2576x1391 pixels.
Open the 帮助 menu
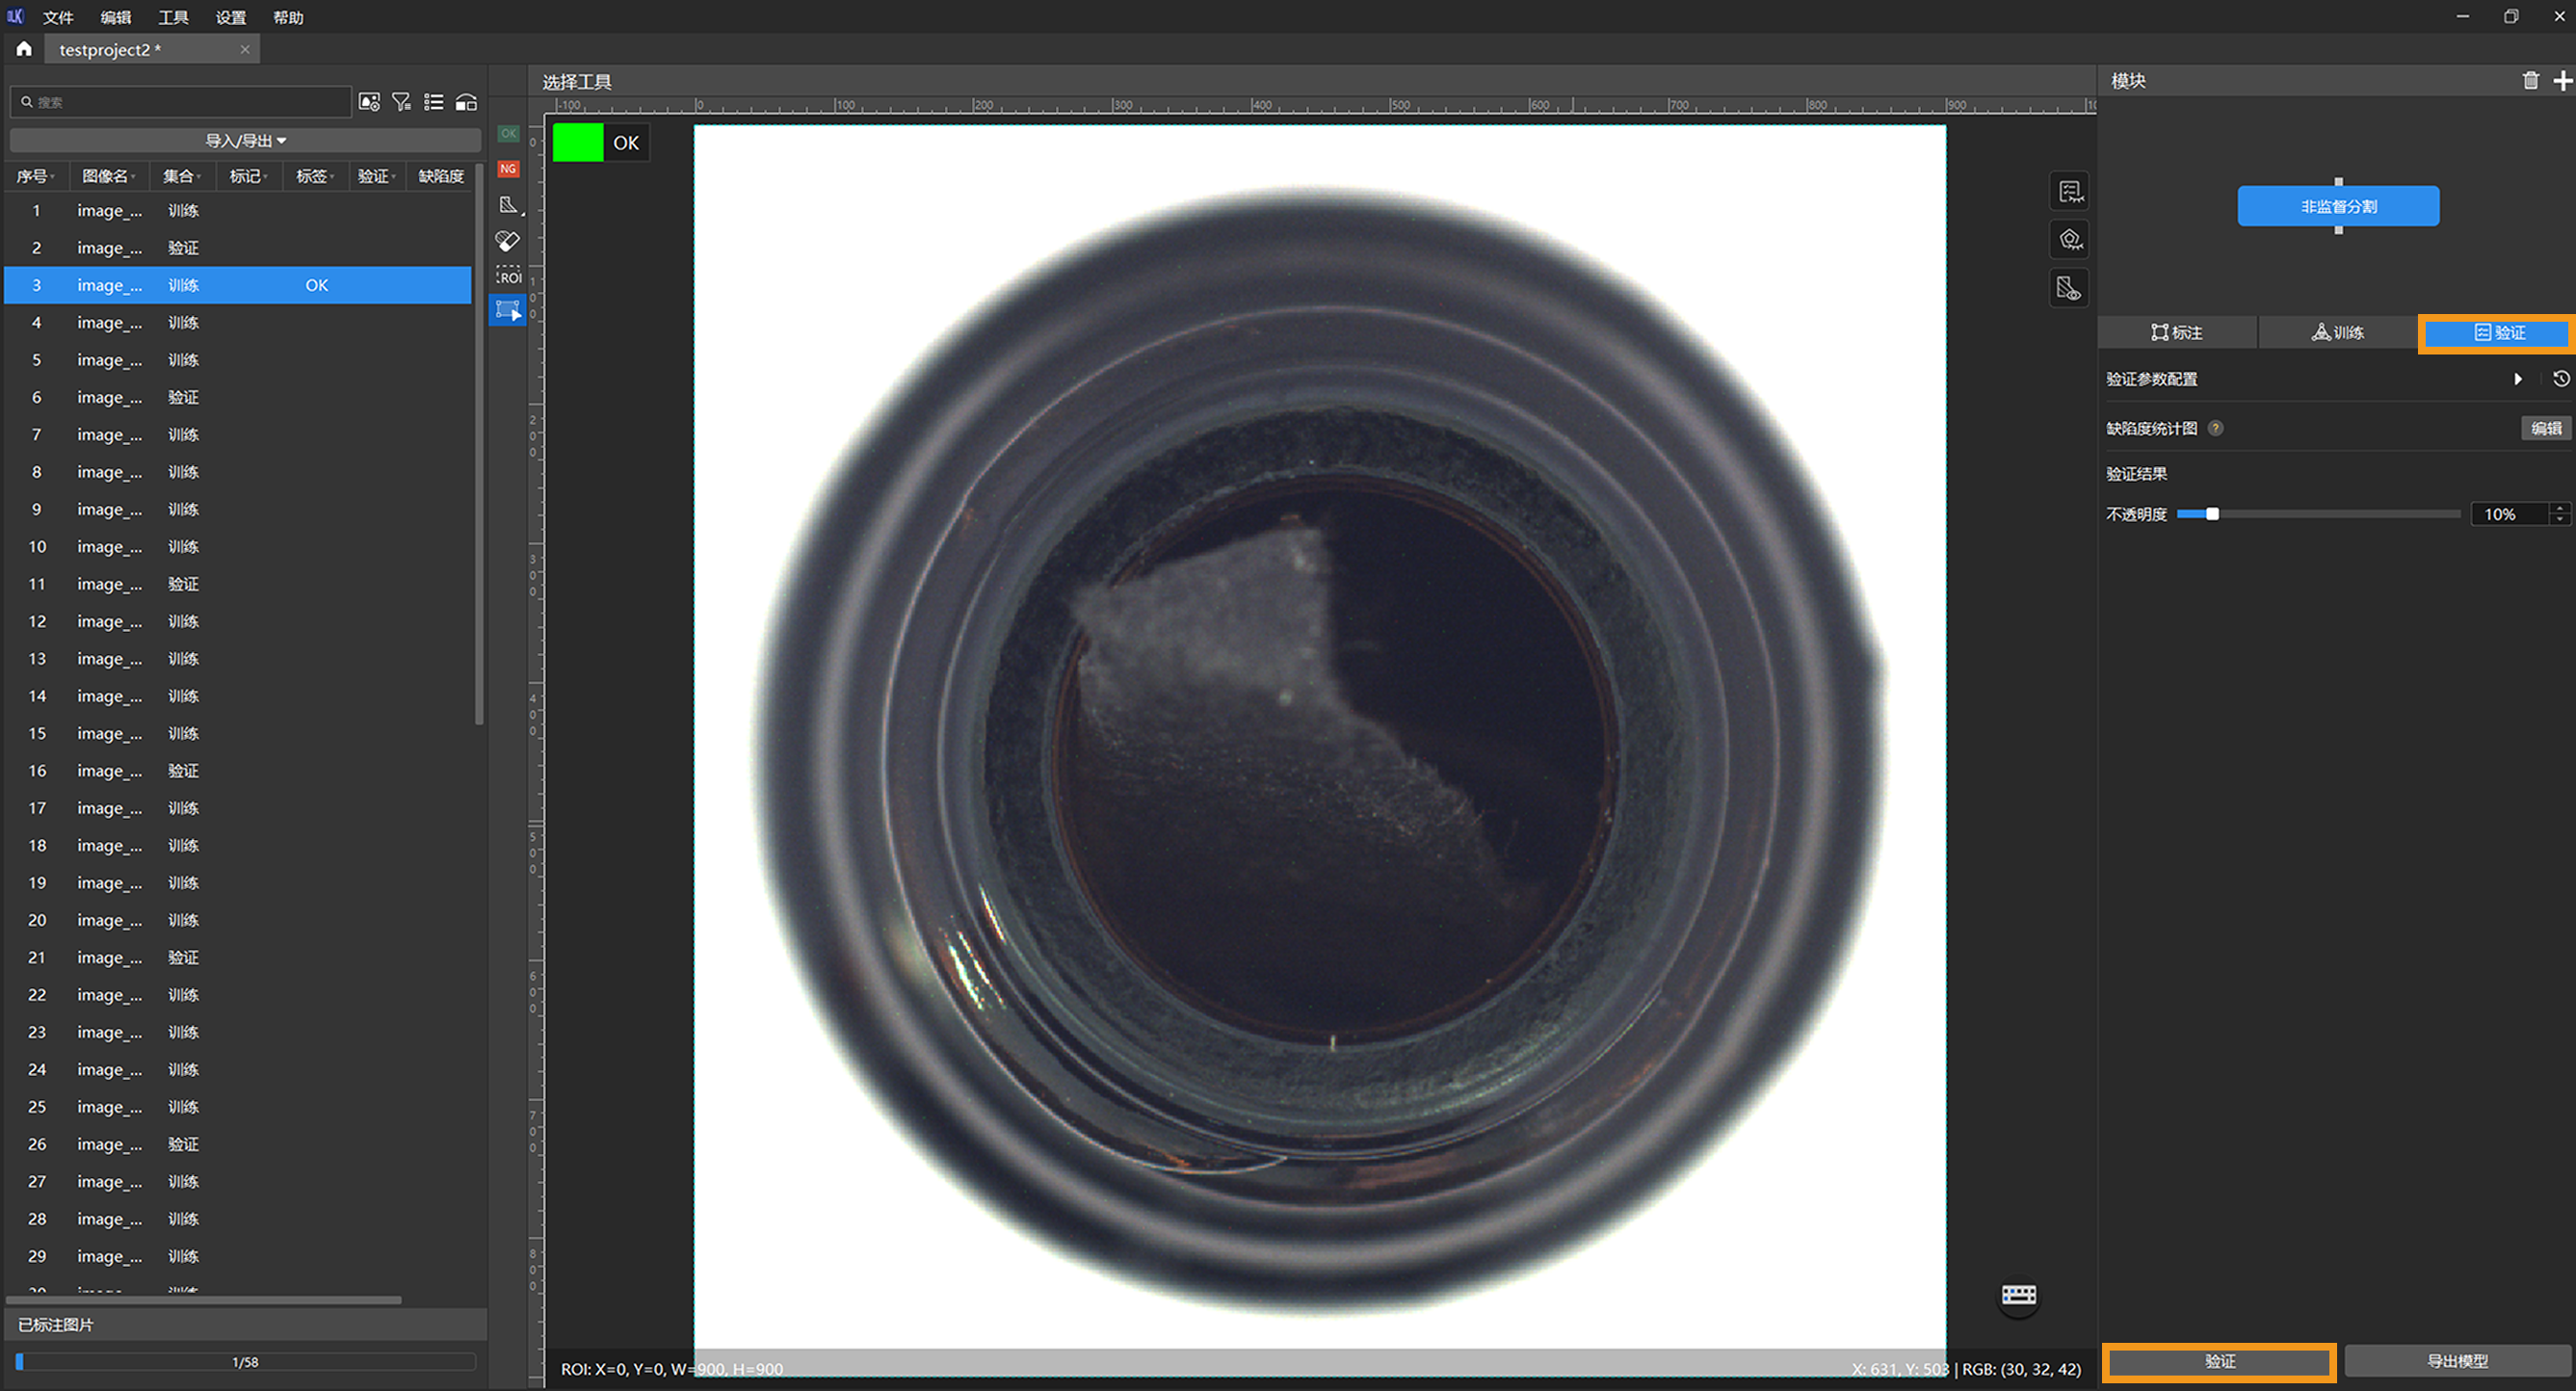288,17
